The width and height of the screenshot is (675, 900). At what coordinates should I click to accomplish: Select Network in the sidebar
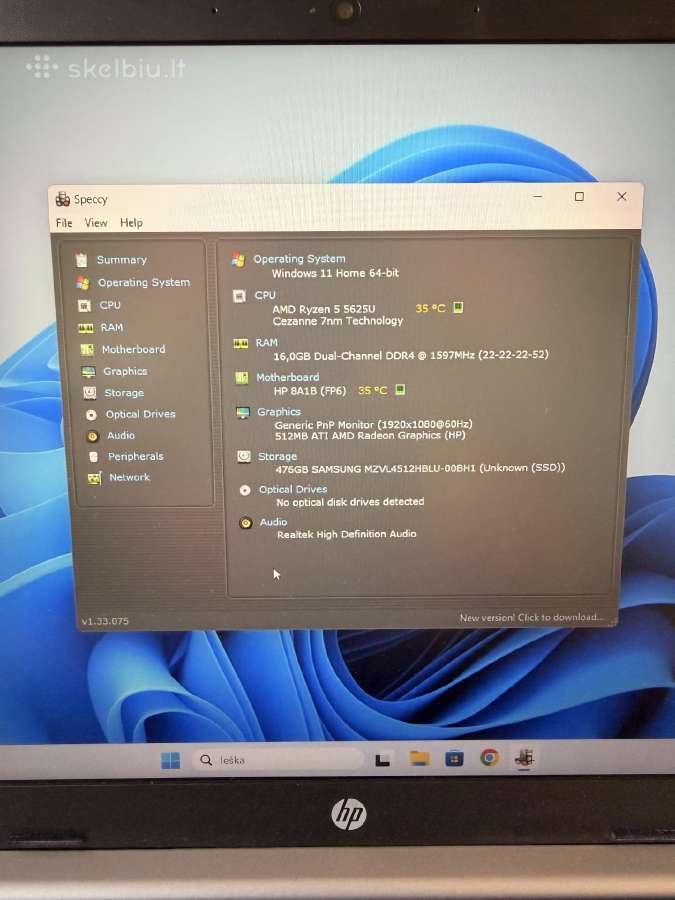(130, 477)
